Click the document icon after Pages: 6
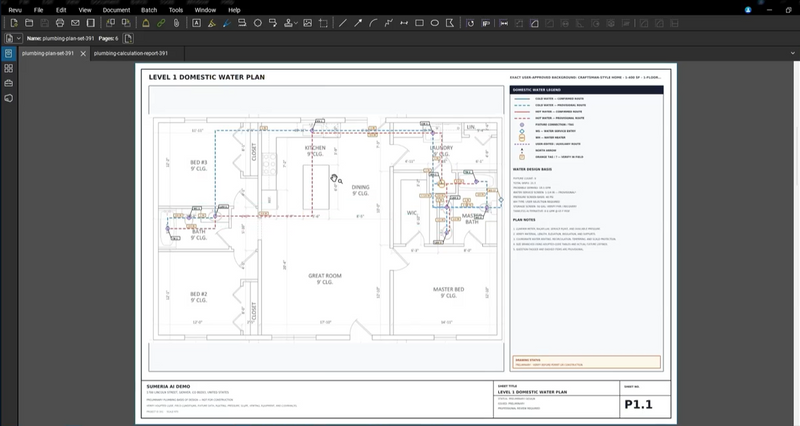Screen dimensions: 800x426 pyautogui.click(x=128, y=38)
